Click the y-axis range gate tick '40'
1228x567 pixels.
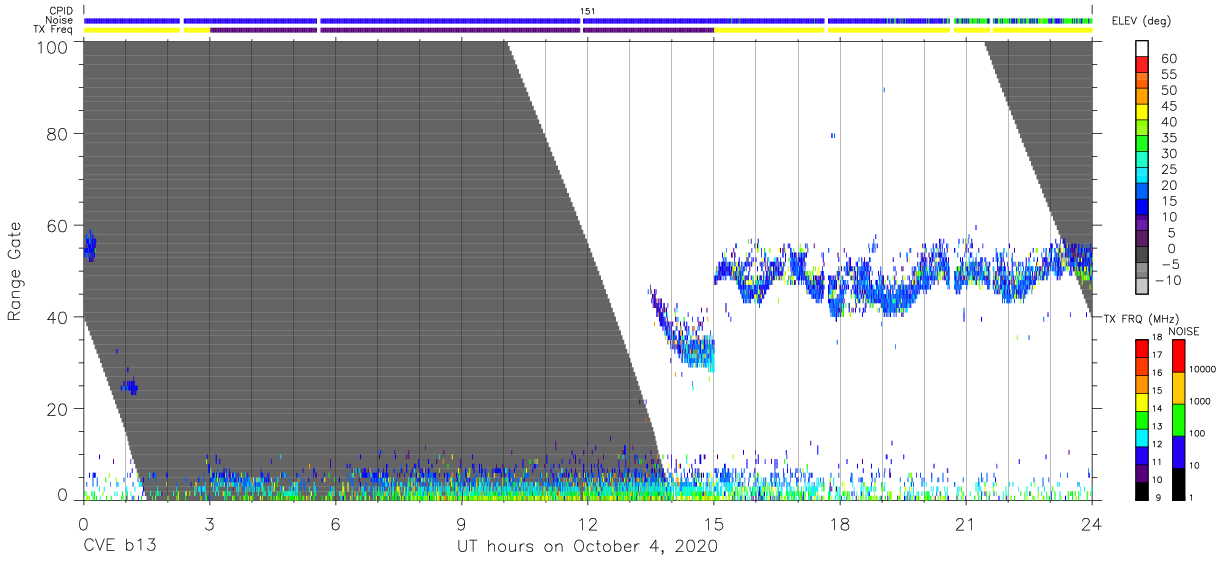pos(57,317)
